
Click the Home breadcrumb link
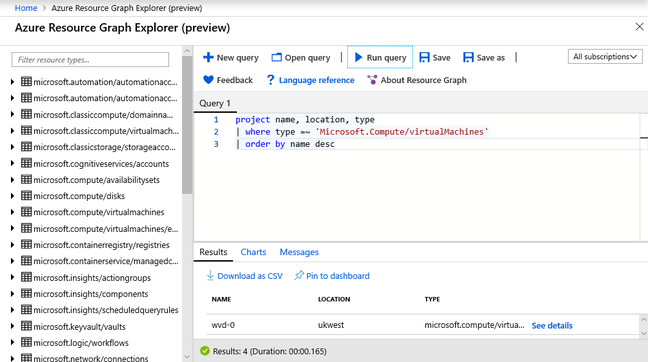click(26, 8)
